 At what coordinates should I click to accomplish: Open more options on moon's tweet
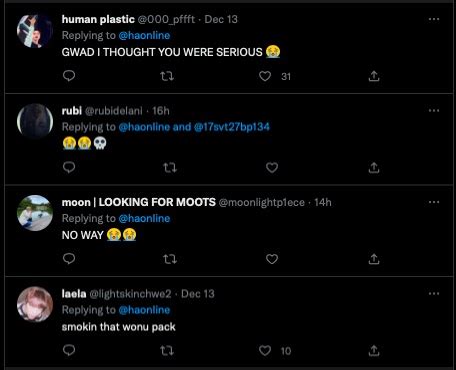click(x=434, y=202)
